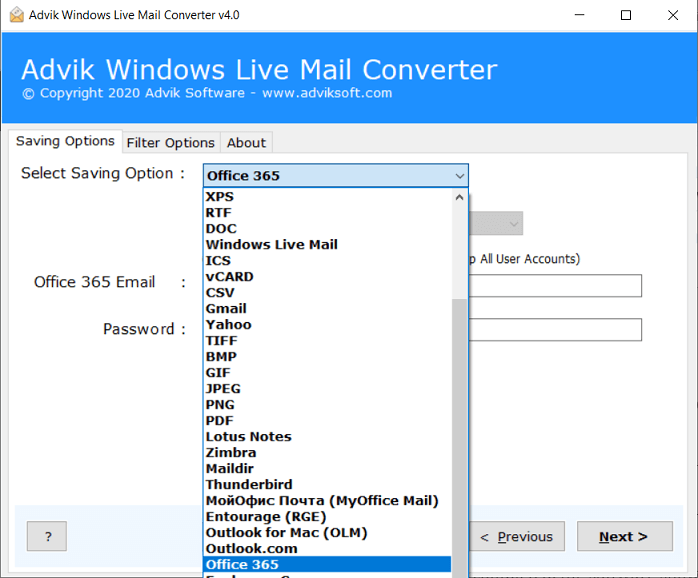Click the Next button
This screenshot has width=698, height=578.
pyautogui.click(x=625, y=537)
